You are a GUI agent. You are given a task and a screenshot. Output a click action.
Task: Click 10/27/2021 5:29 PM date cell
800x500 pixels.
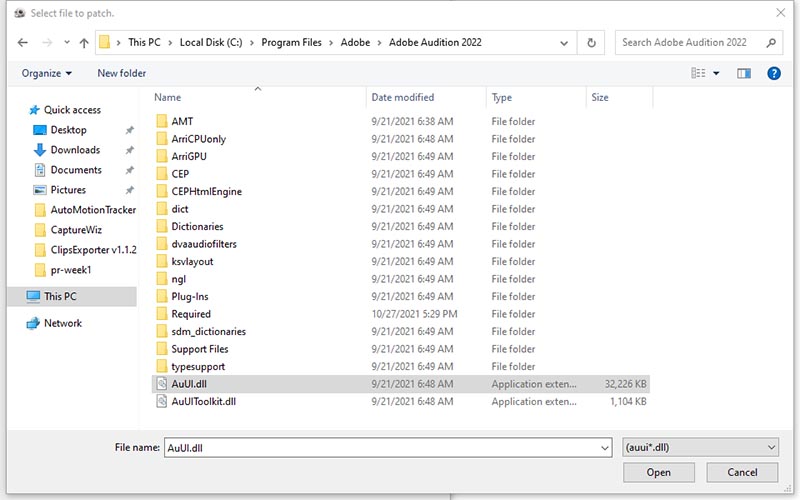click(x=414, y=314)
